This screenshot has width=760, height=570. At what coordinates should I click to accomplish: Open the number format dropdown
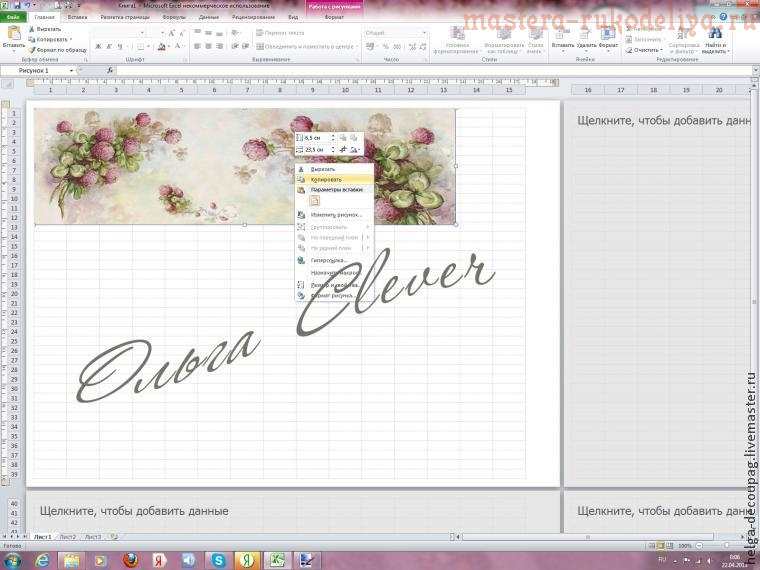pyautogui.click(x=424, y=33)
